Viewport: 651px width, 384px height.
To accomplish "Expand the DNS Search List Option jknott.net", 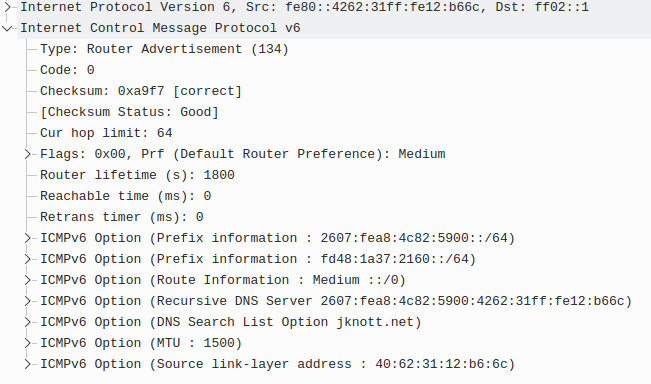I will pos(27,322).
